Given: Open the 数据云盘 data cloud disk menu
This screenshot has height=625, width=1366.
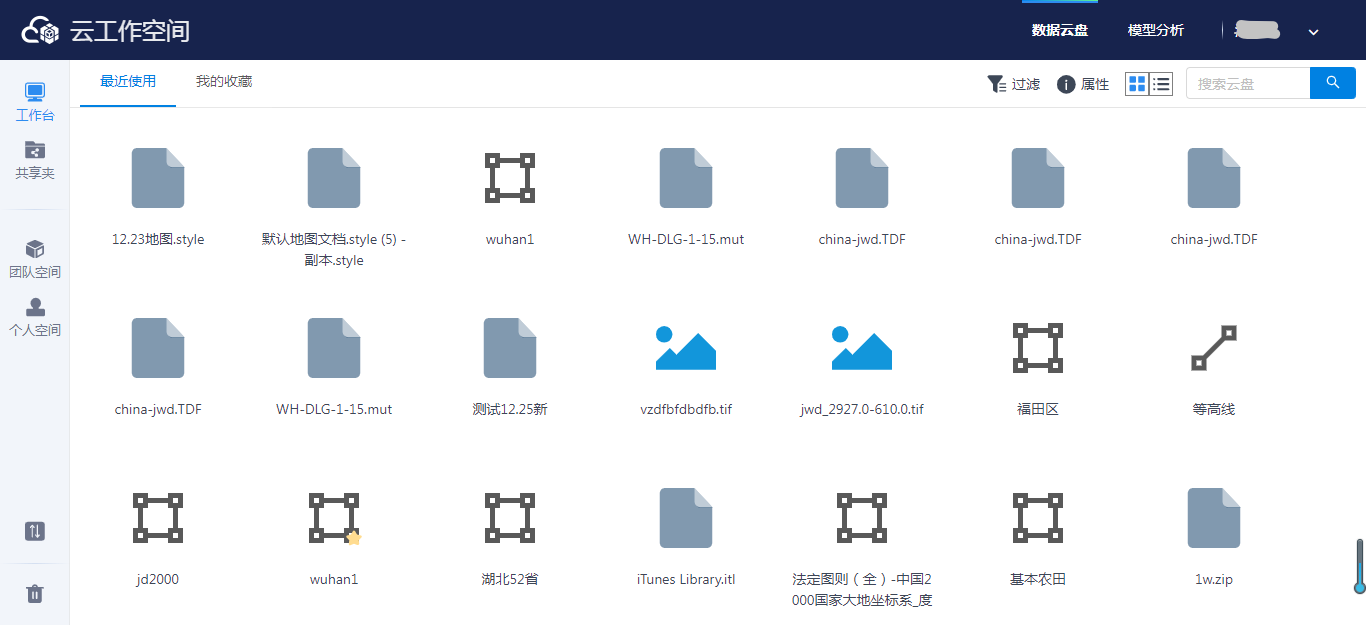Looking at the screenshot, I should pyautogui.click(x=1060, y=30).
